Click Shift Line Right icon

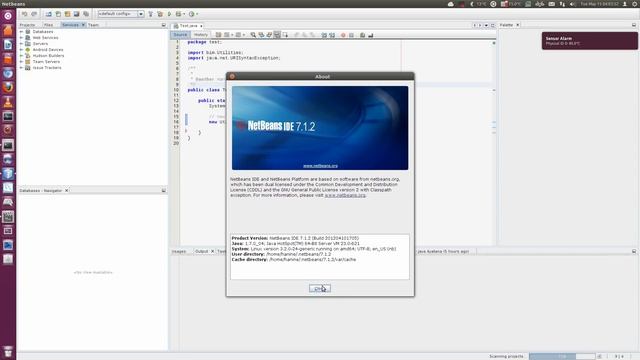tap(332, 35)
